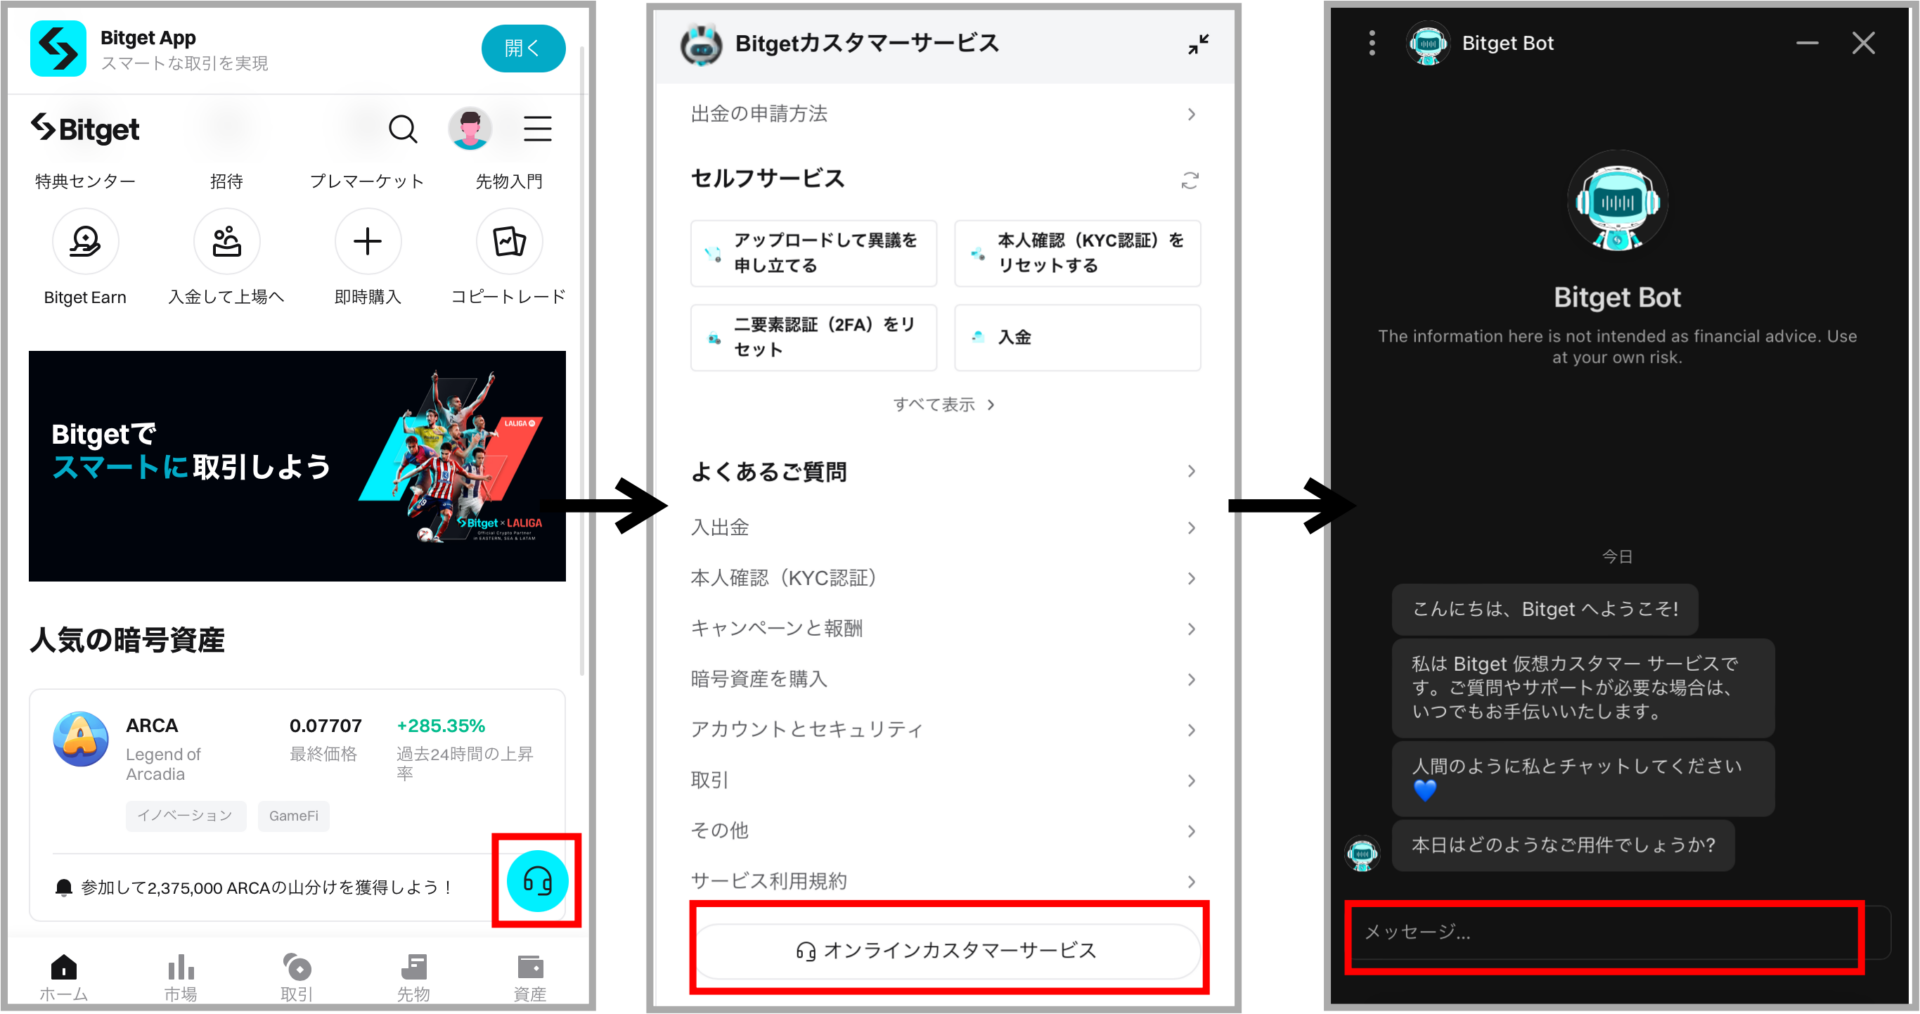Open the Bitget Bot options menu (three dots)

point(1372,43)
